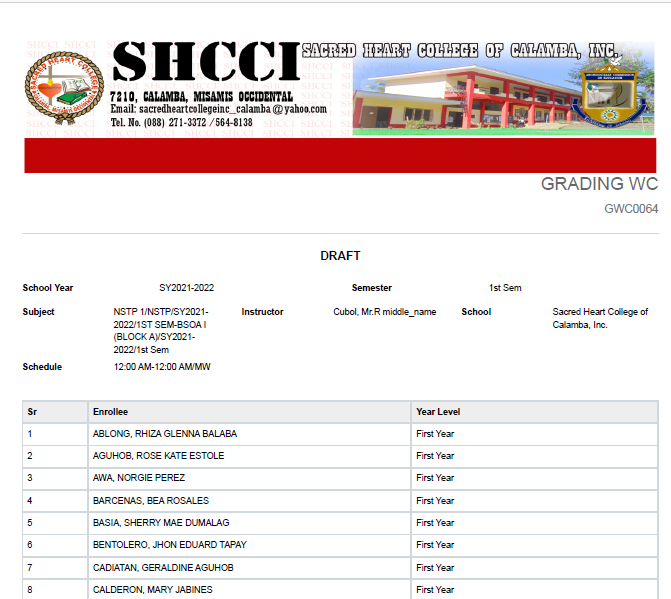Click the 1st Sem semester value
This screenshot has width=671, height=599.
pos(505,288)
